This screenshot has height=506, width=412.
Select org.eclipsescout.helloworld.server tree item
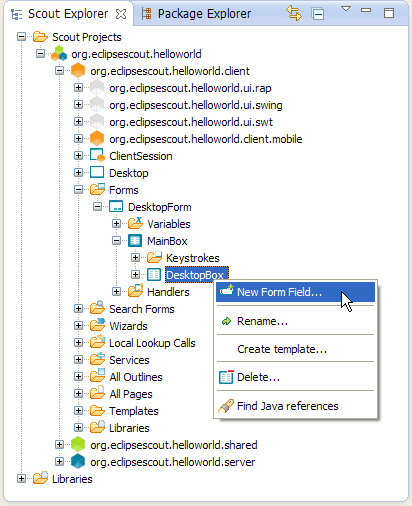tap(173, 462)
